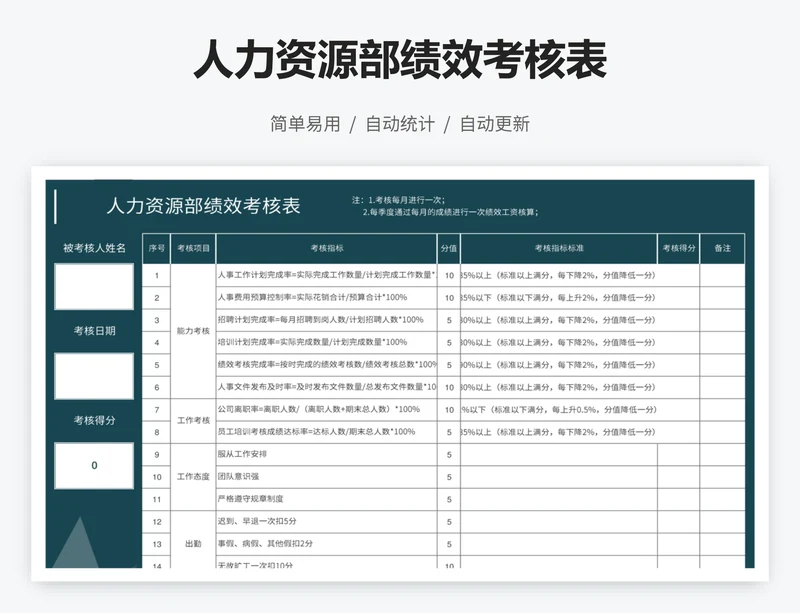Click the 严格遵守规章制度 cell

pos(327,499)
